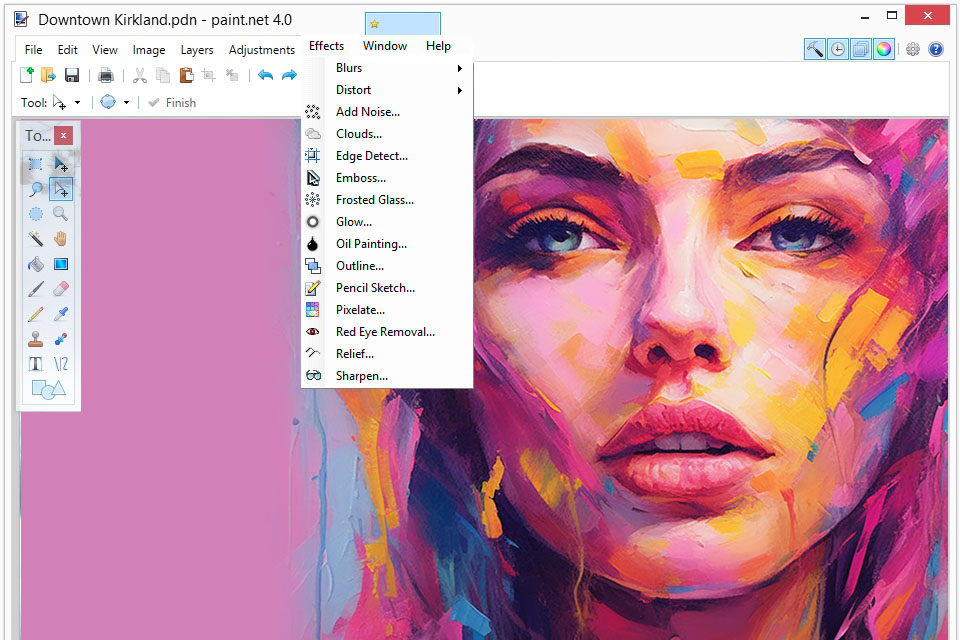Click the Paste clipboard icon

186,75
